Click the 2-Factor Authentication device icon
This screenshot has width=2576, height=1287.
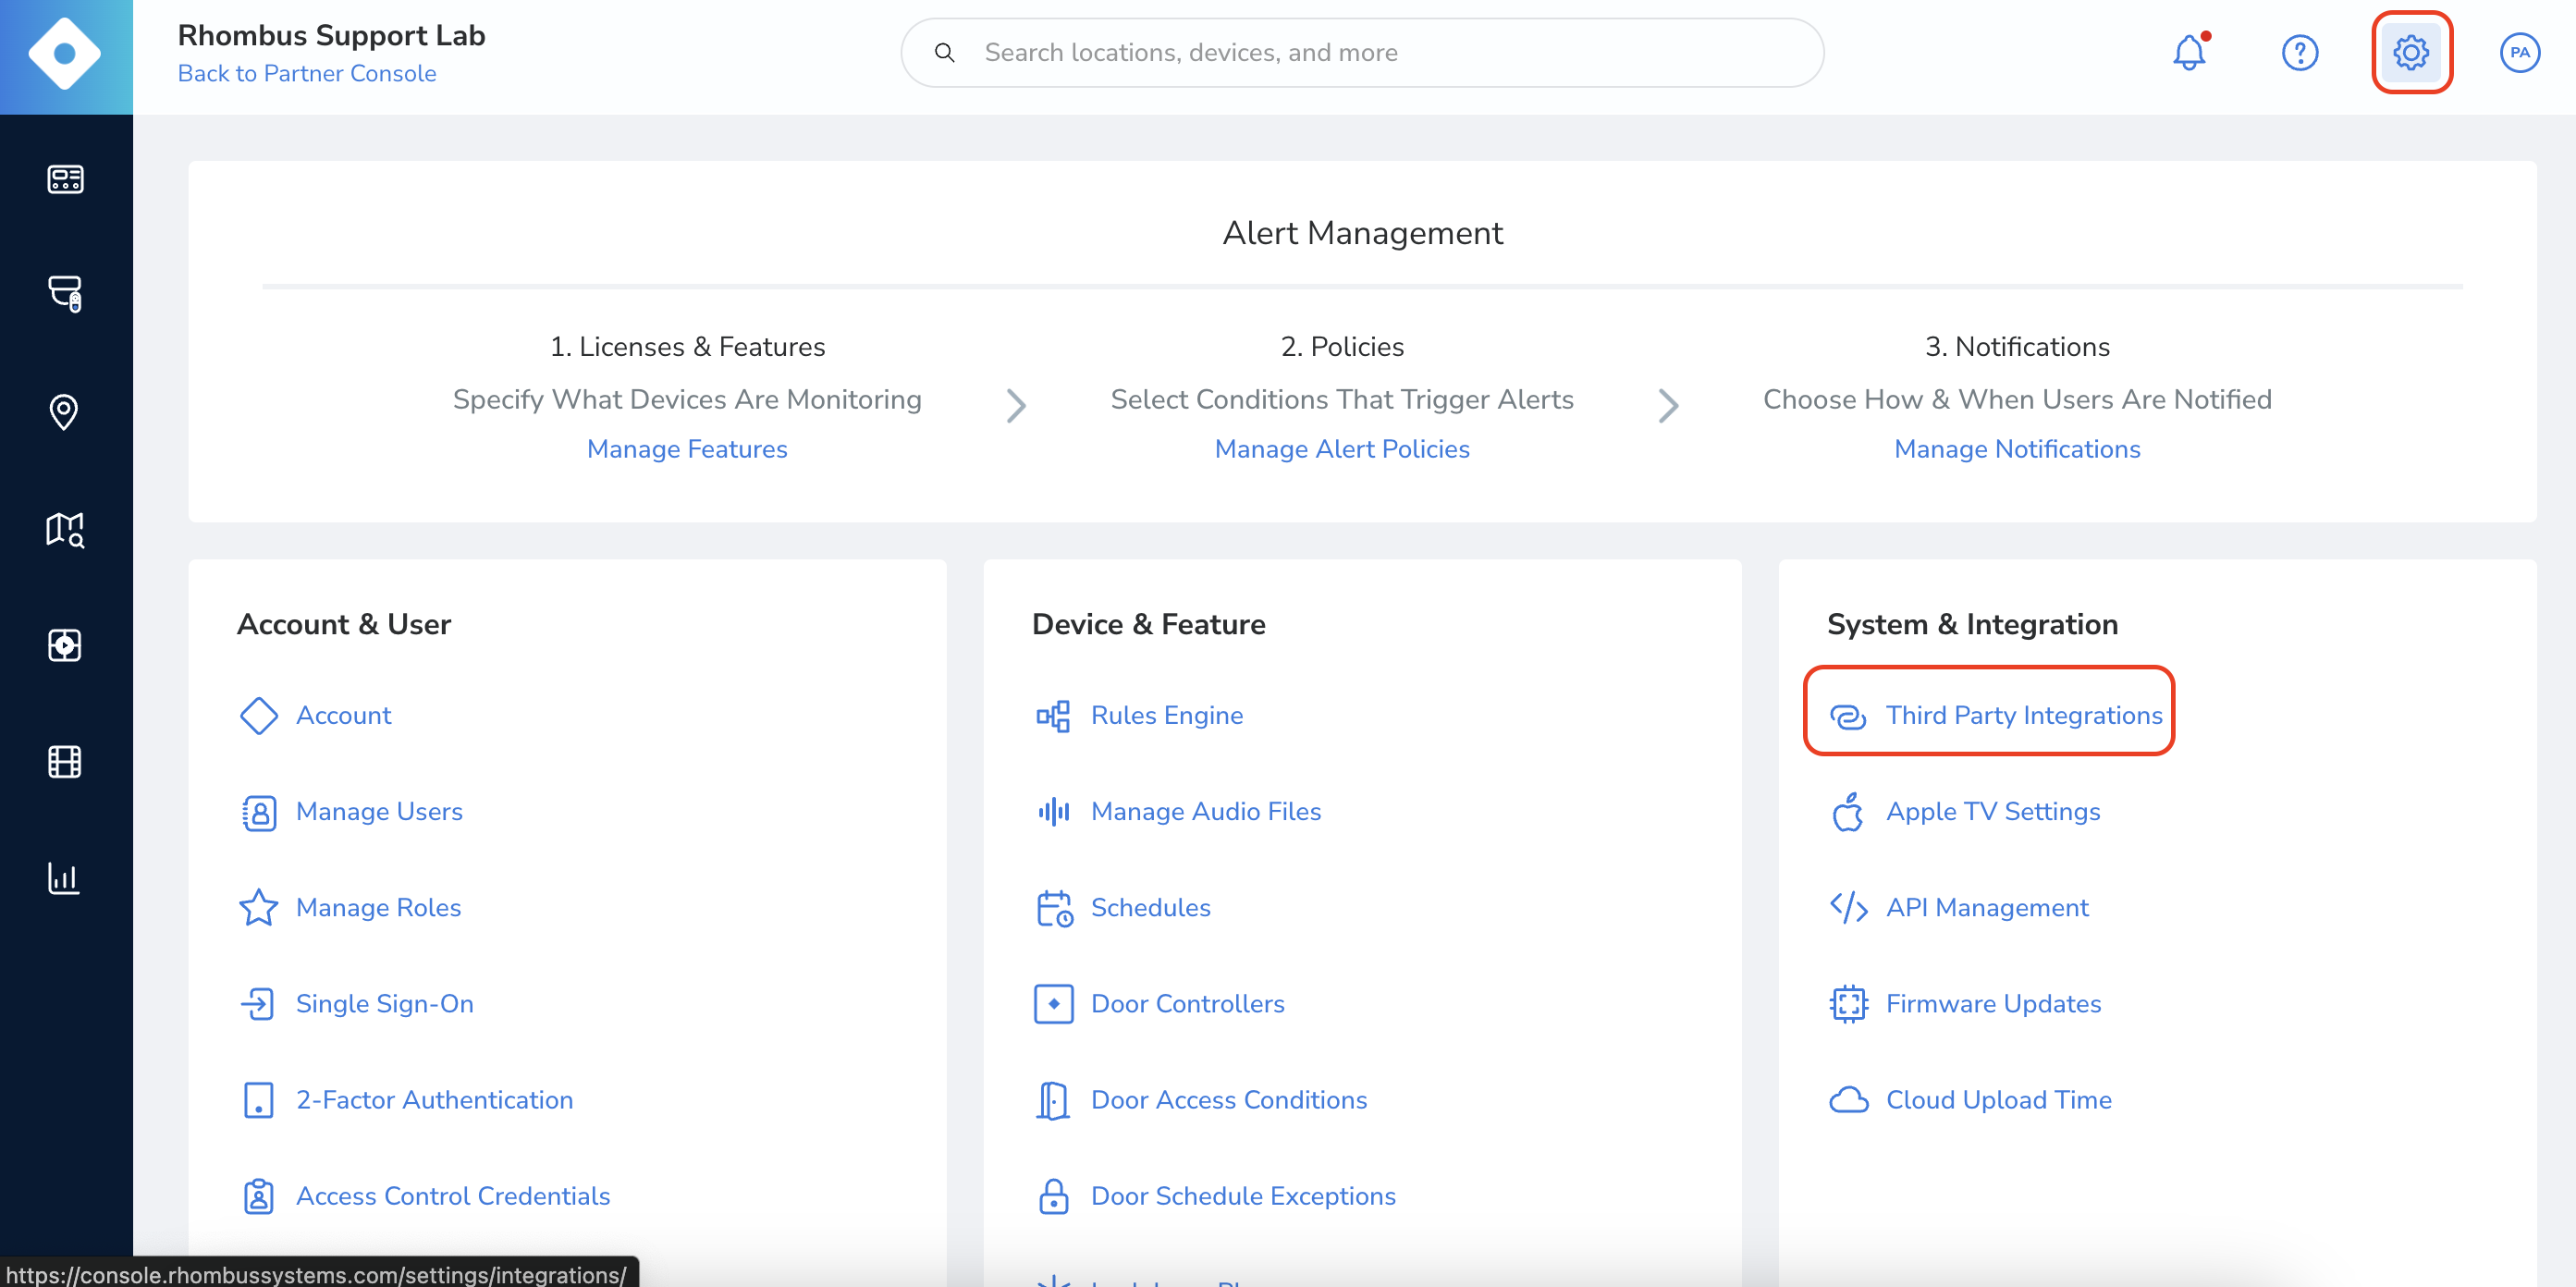pos(259,1100)
